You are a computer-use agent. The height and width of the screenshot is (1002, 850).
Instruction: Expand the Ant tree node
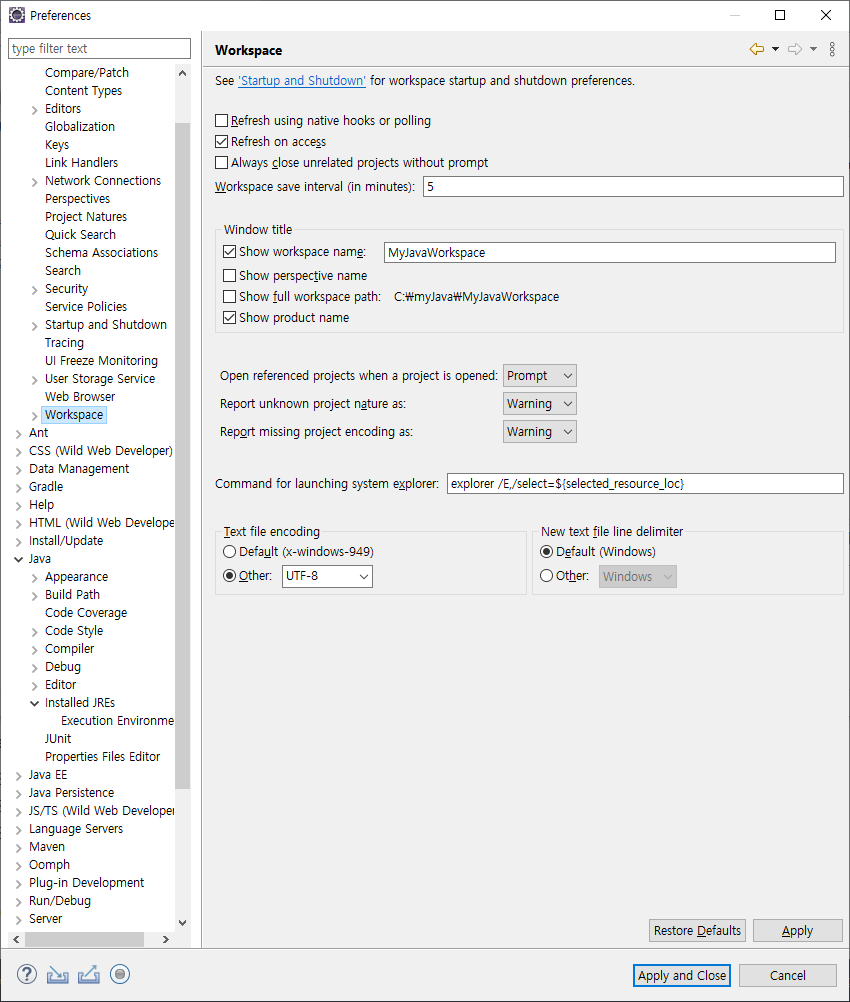pyautogui.click(x=19, y=434)
